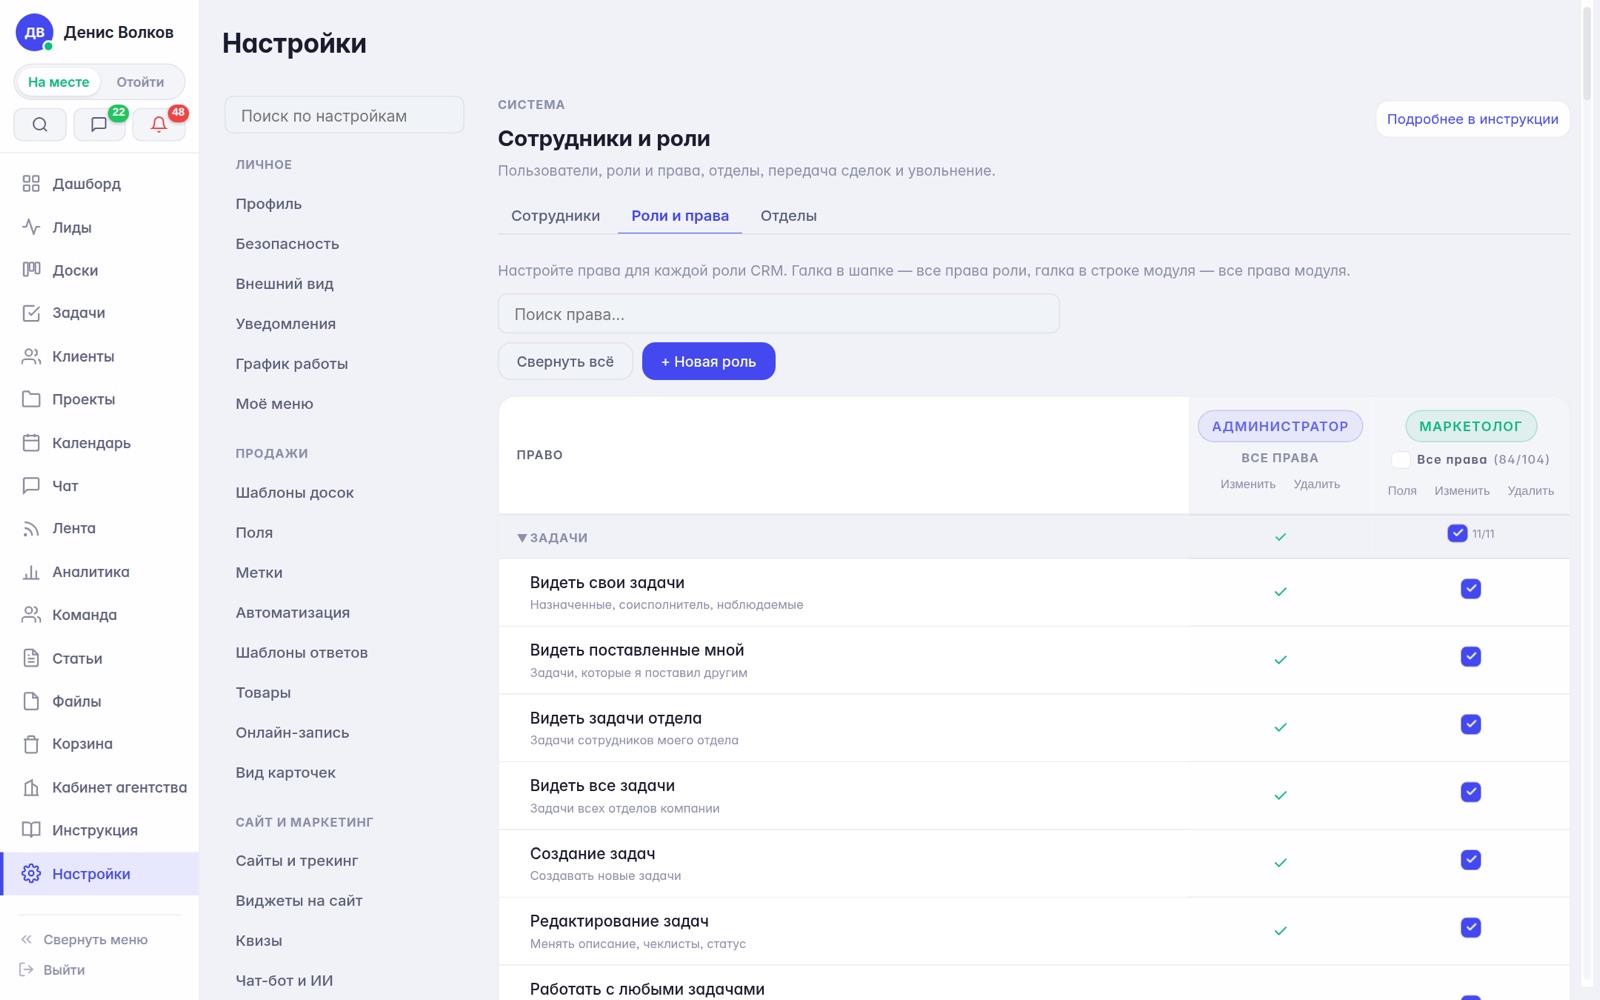Click Удалить under Маркетолог role
The width and height of the screenshot is (1600, 1000).
coord(1530,491)
